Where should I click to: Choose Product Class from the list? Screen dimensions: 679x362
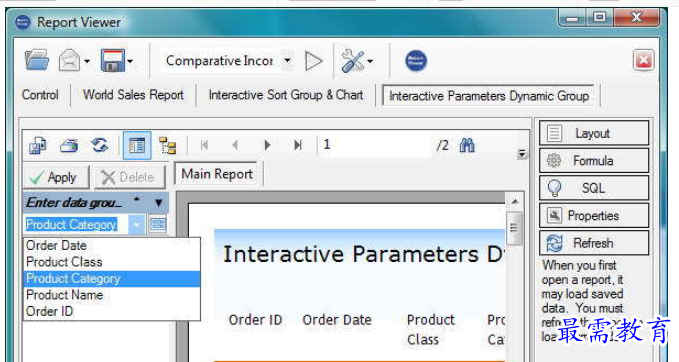112,262
